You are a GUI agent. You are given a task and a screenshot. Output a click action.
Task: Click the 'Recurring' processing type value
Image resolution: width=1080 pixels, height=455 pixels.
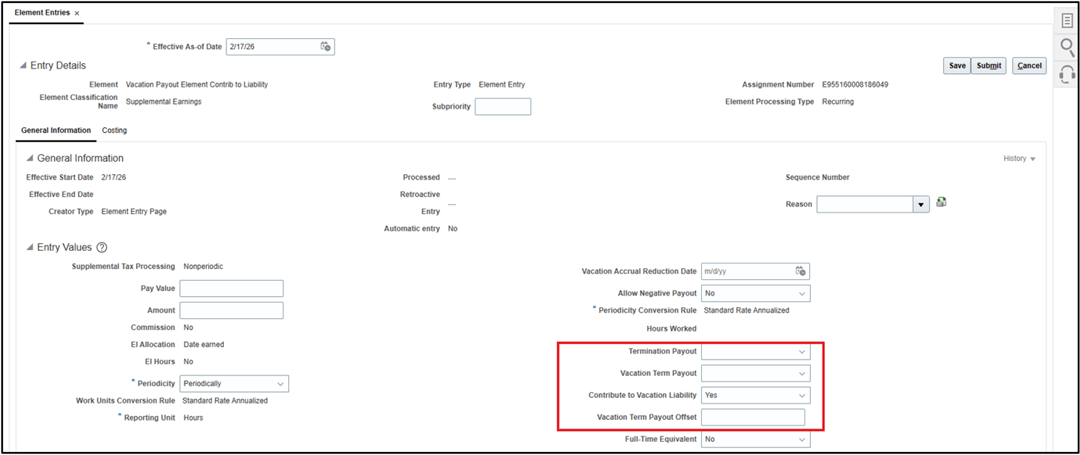(838, 101)
